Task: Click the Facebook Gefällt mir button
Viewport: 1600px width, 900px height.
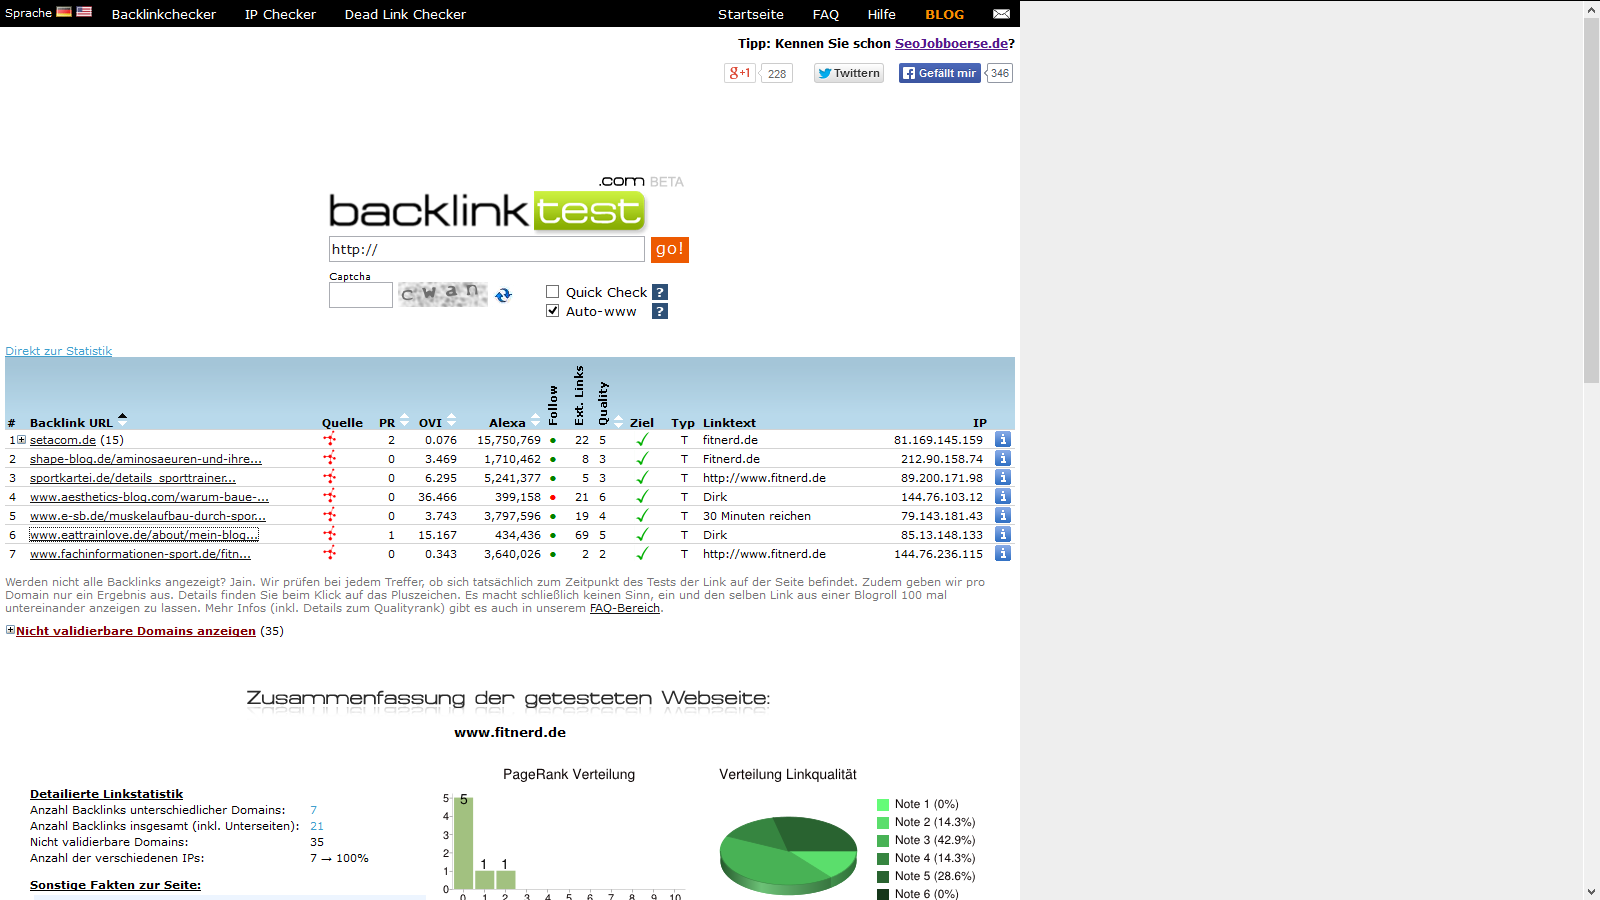Action: [940, 73]
